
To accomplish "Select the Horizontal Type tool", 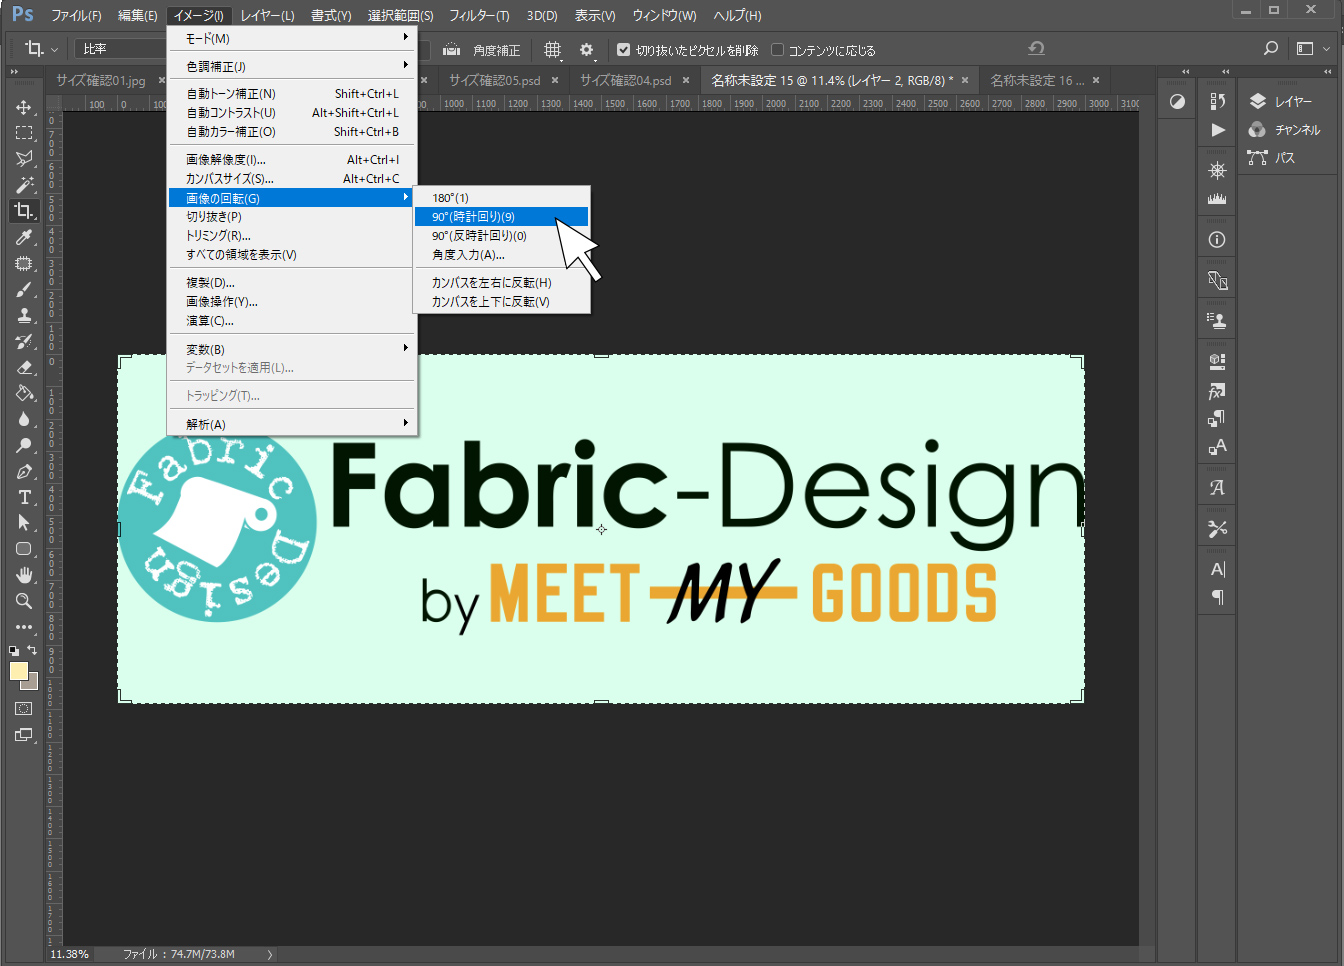I will click(x=24, y=497).
